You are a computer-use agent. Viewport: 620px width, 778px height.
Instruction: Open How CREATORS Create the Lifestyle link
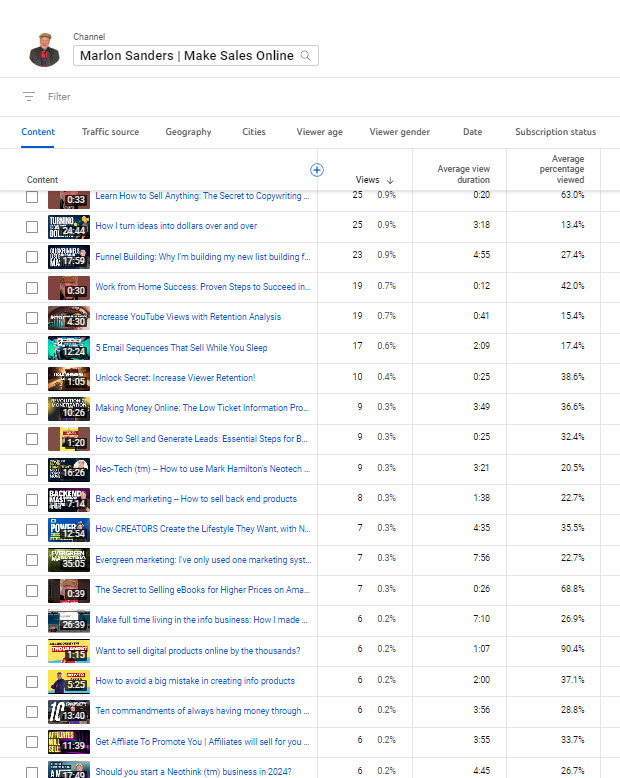pyautogui.click(x=203, y=529)
